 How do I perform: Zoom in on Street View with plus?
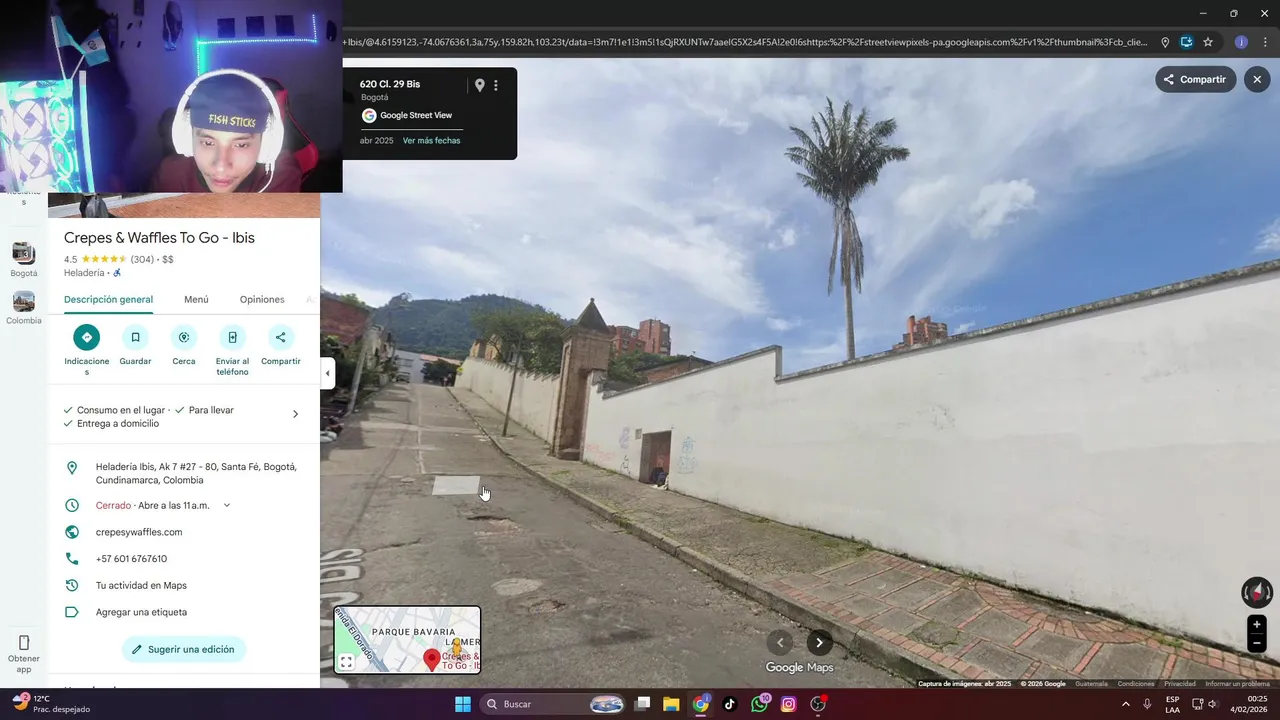[x=1257, y=625]
